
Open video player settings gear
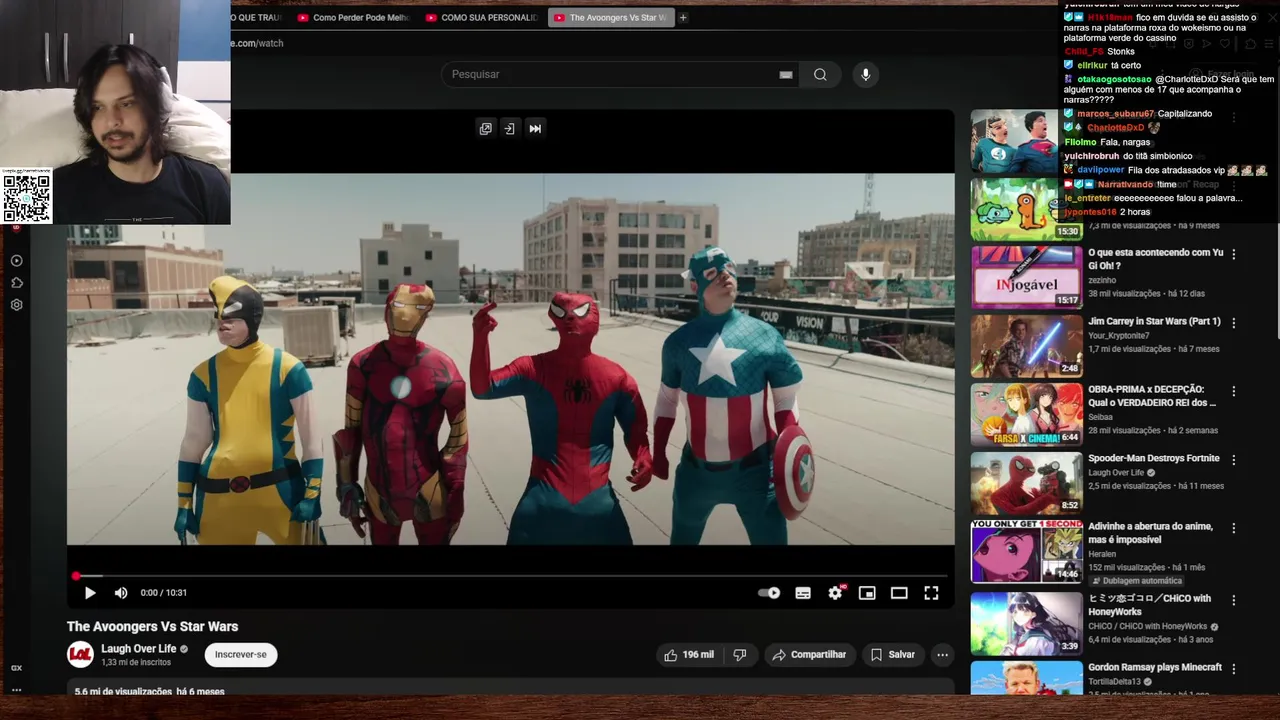point(835,593)
